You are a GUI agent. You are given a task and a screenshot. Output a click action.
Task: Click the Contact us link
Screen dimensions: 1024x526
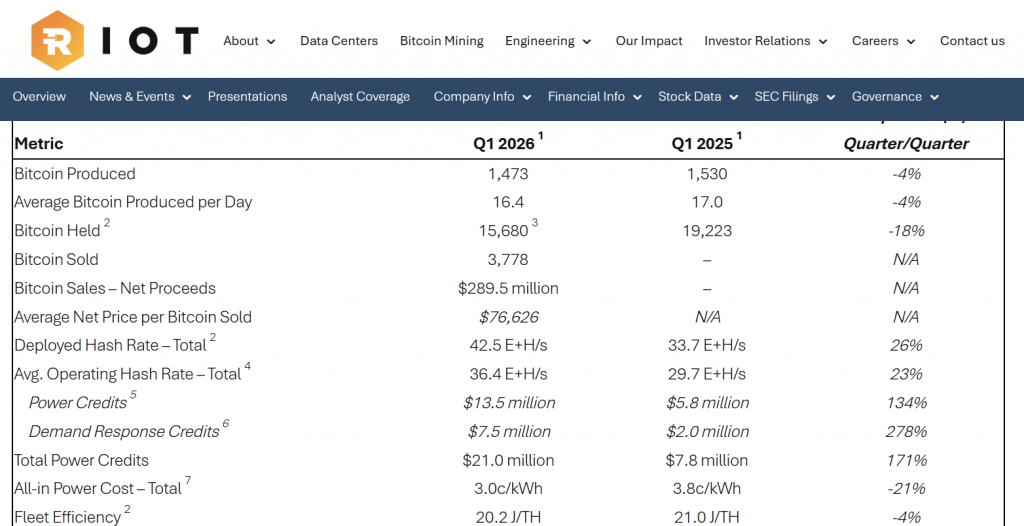(x=972, y=41)
